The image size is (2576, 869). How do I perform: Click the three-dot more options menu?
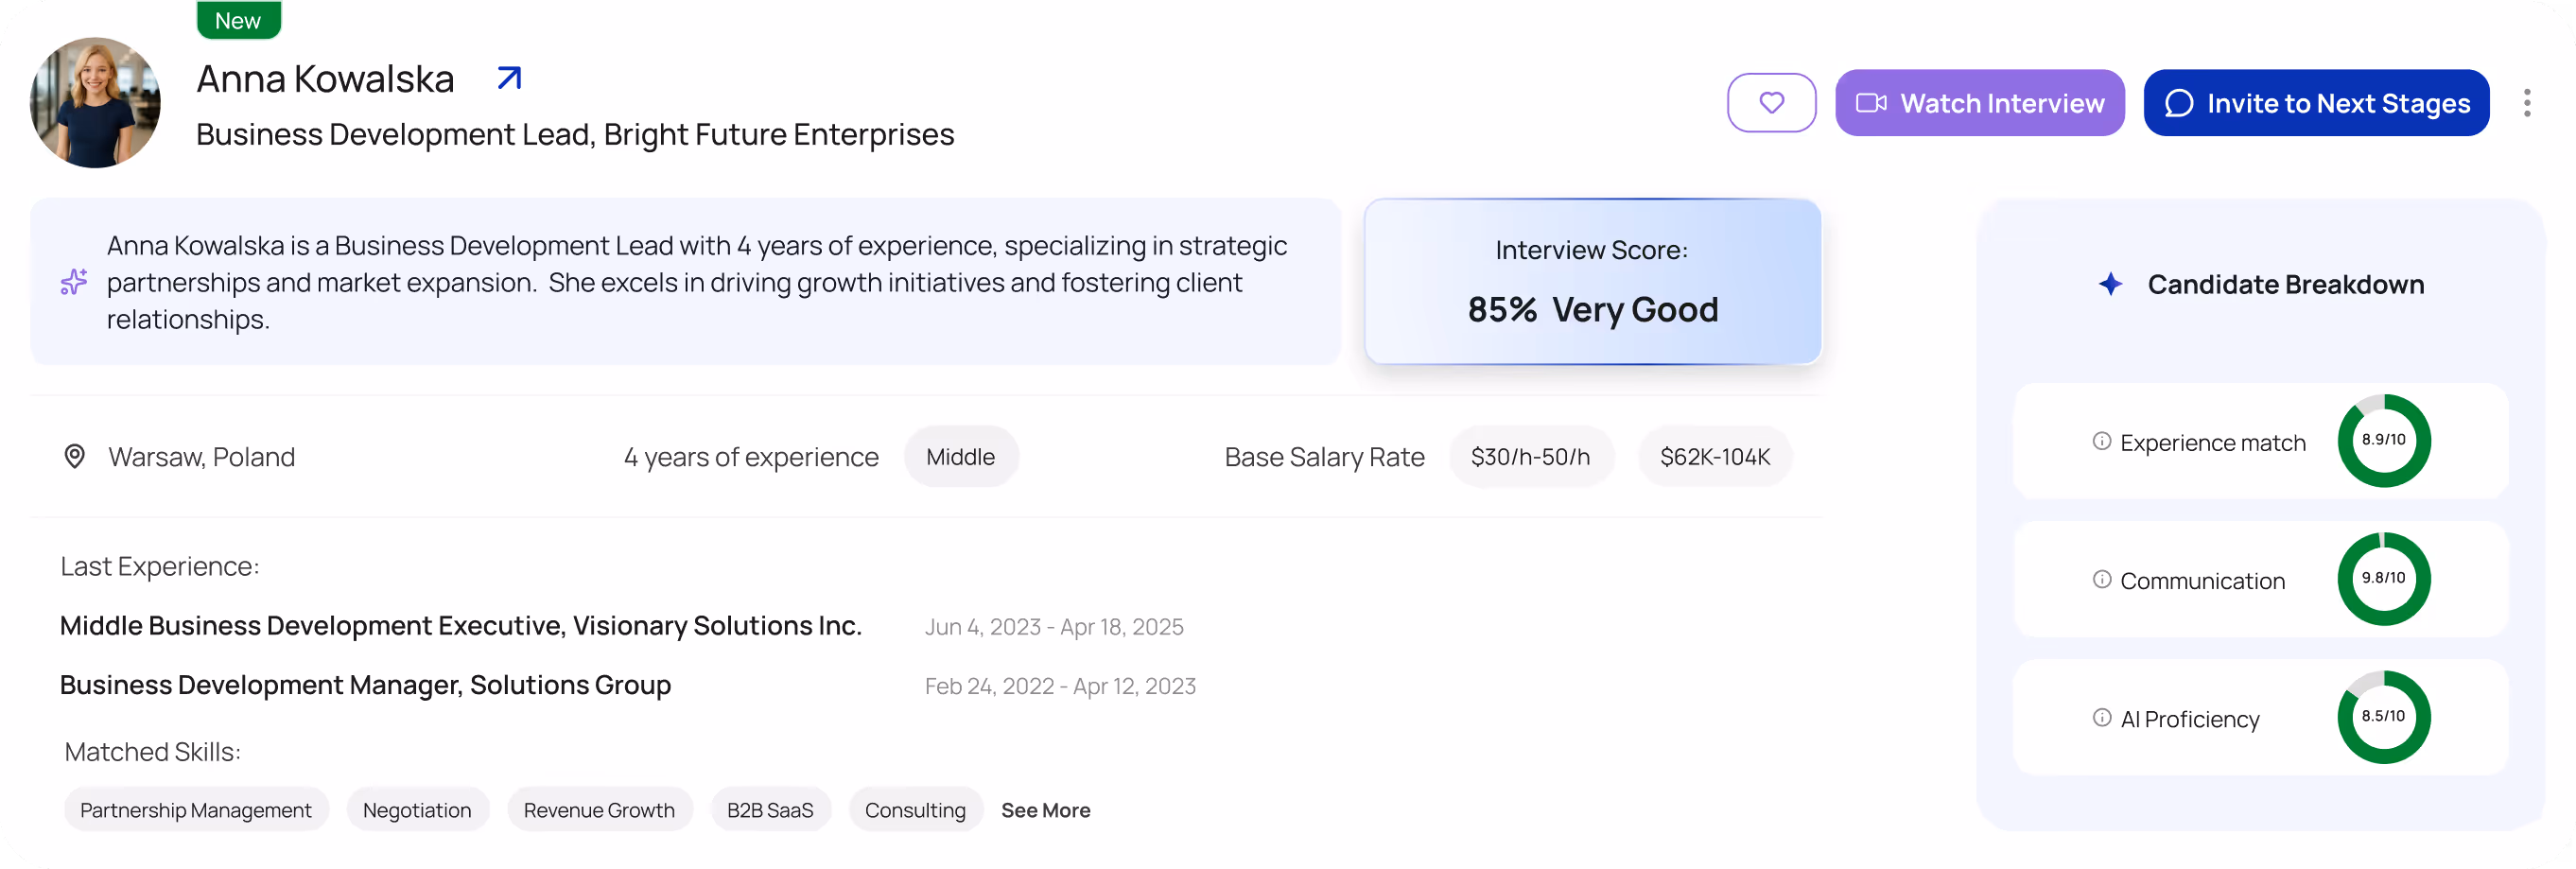2526,103
